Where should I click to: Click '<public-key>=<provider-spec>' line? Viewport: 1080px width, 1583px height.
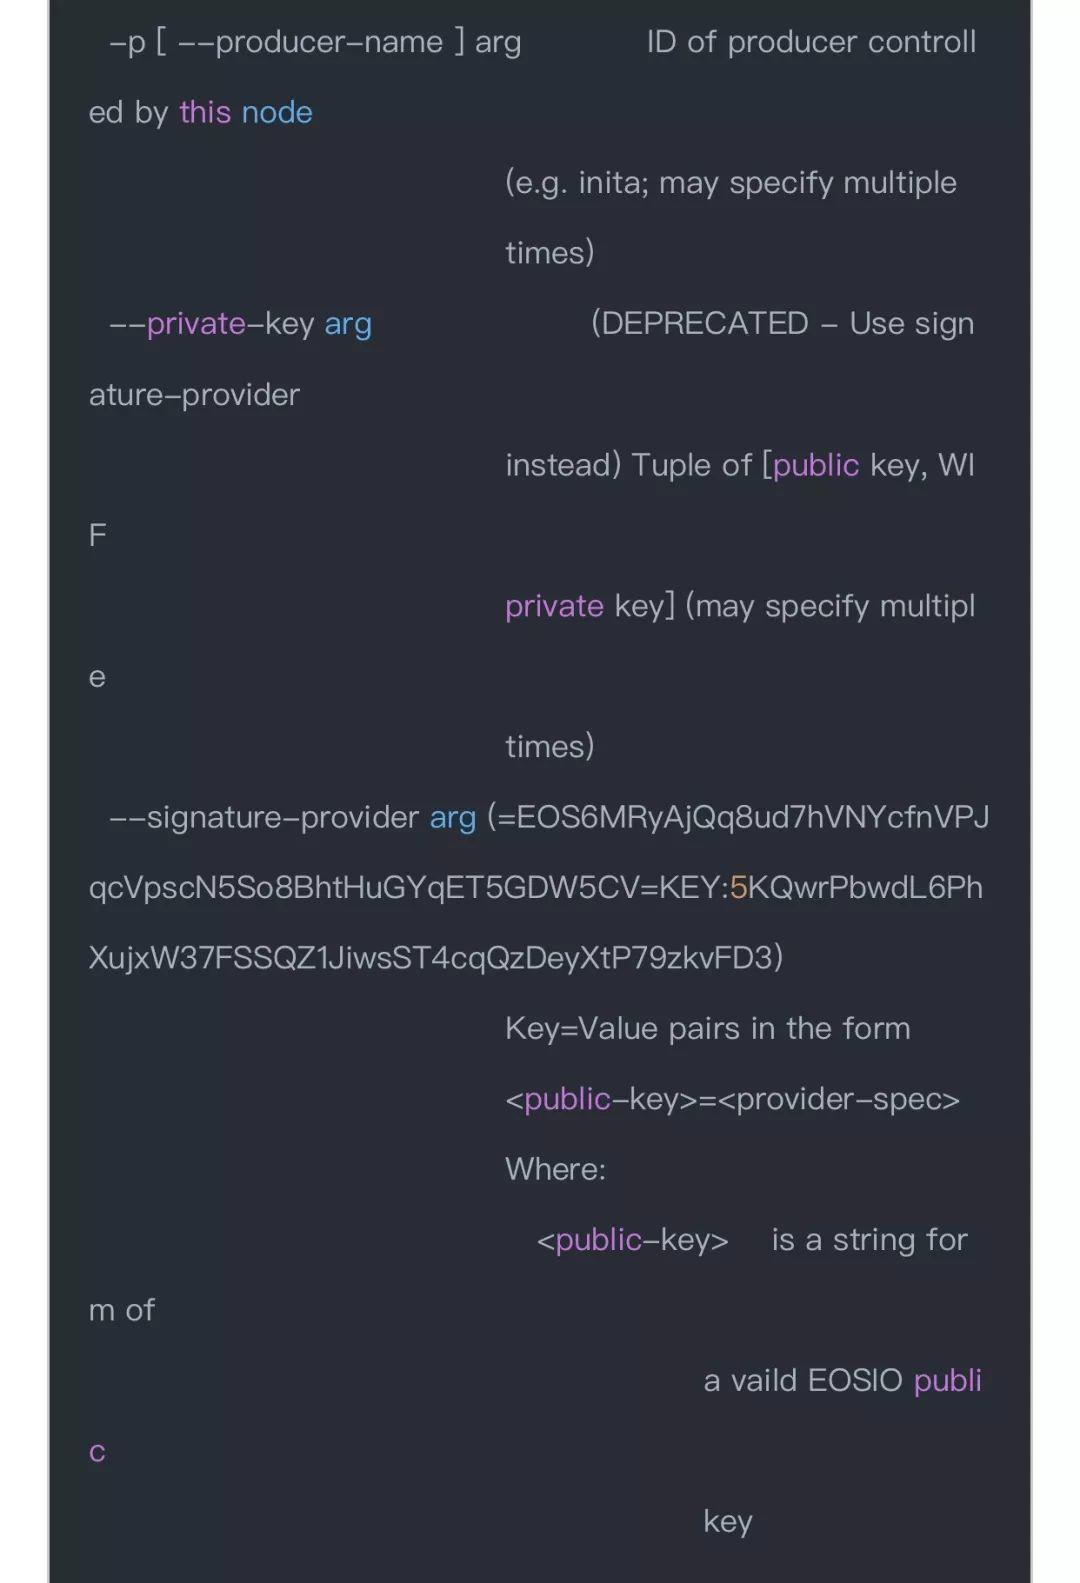732,1099
